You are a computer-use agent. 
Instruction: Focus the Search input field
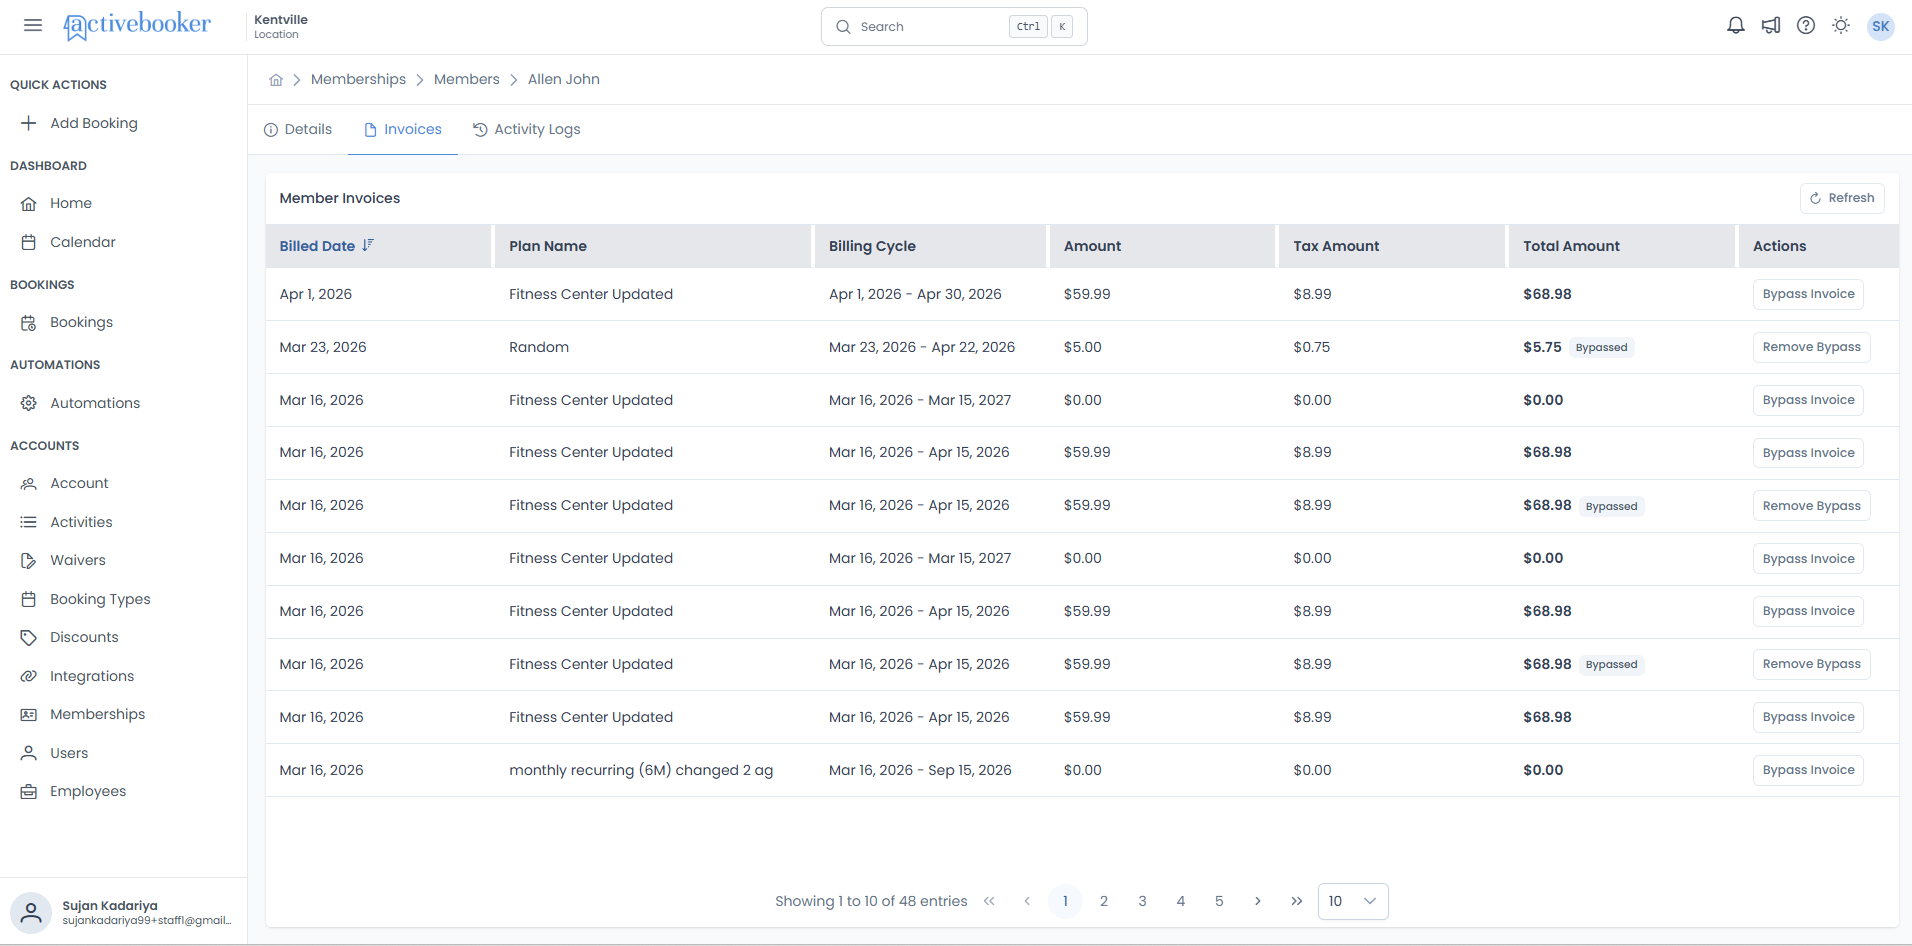953,27
